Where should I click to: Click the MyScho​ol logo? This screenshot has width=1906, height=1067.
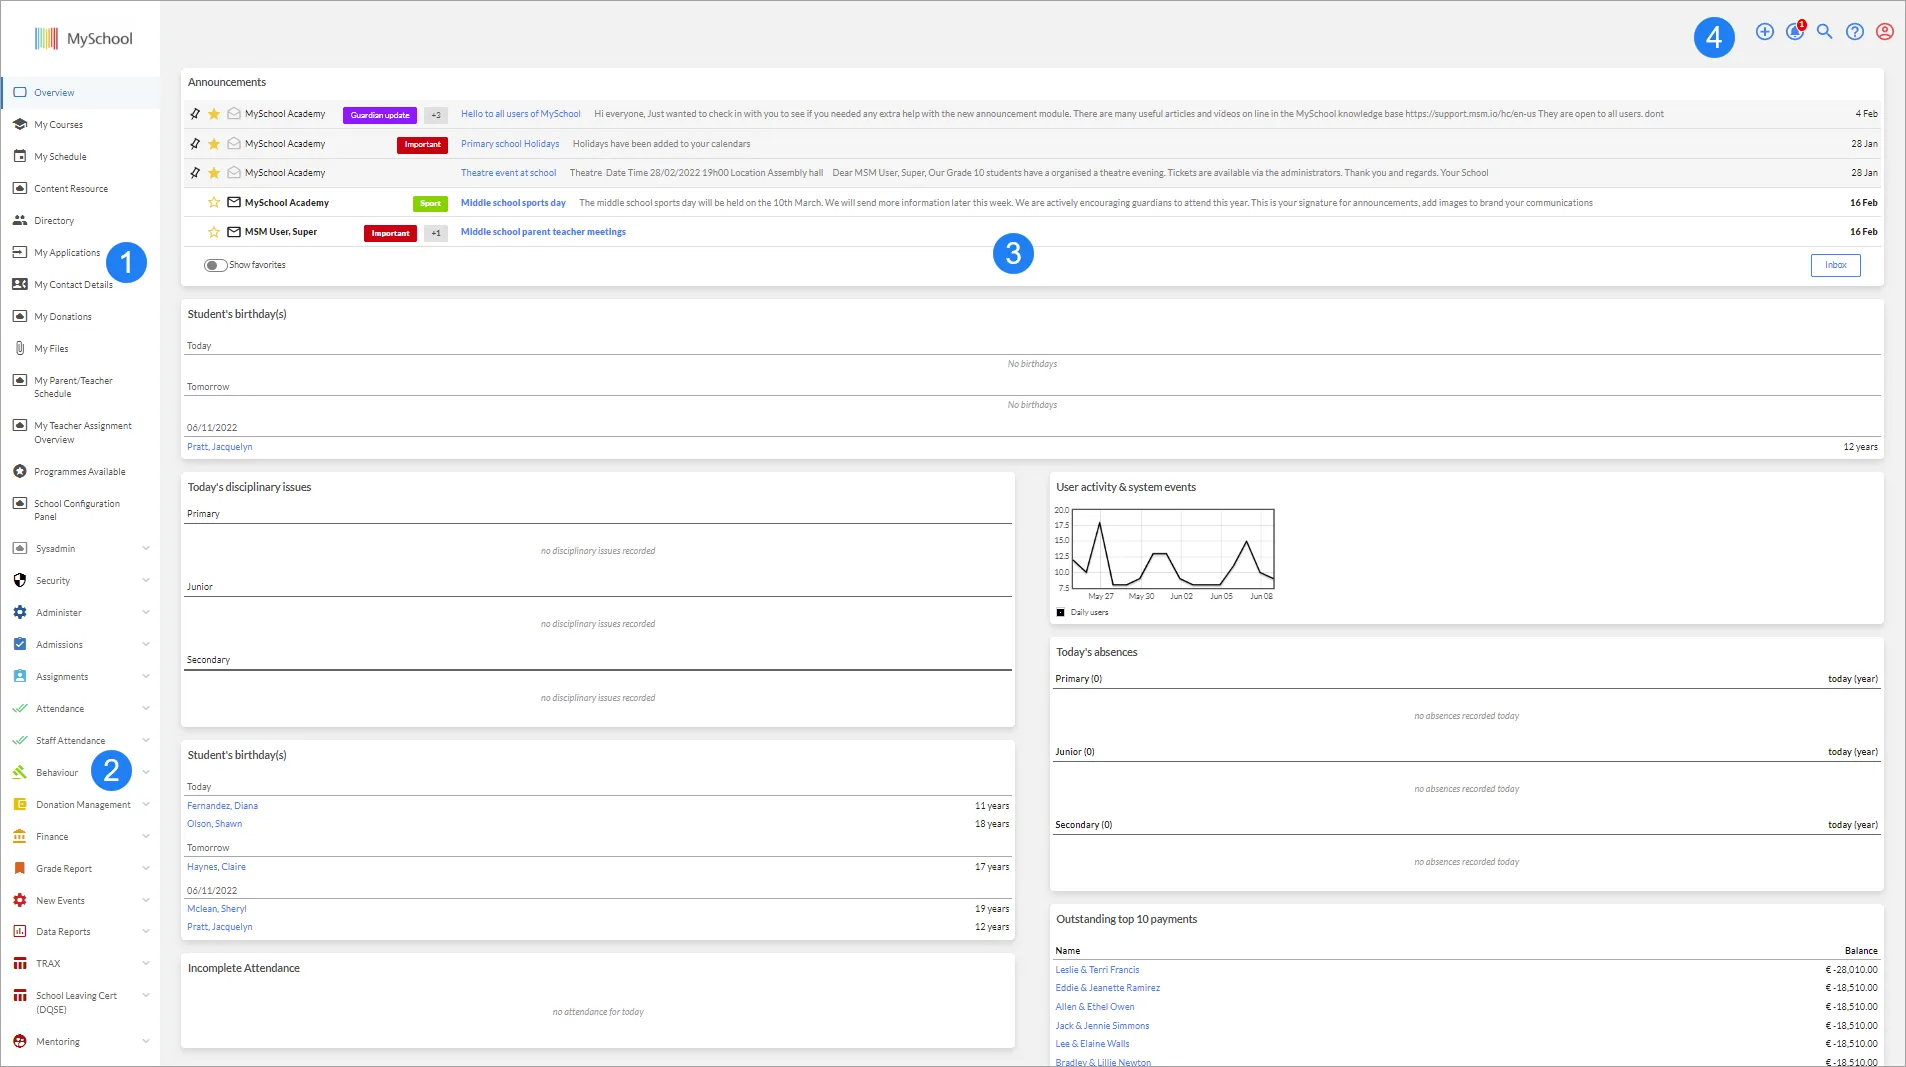coord(84,39)
